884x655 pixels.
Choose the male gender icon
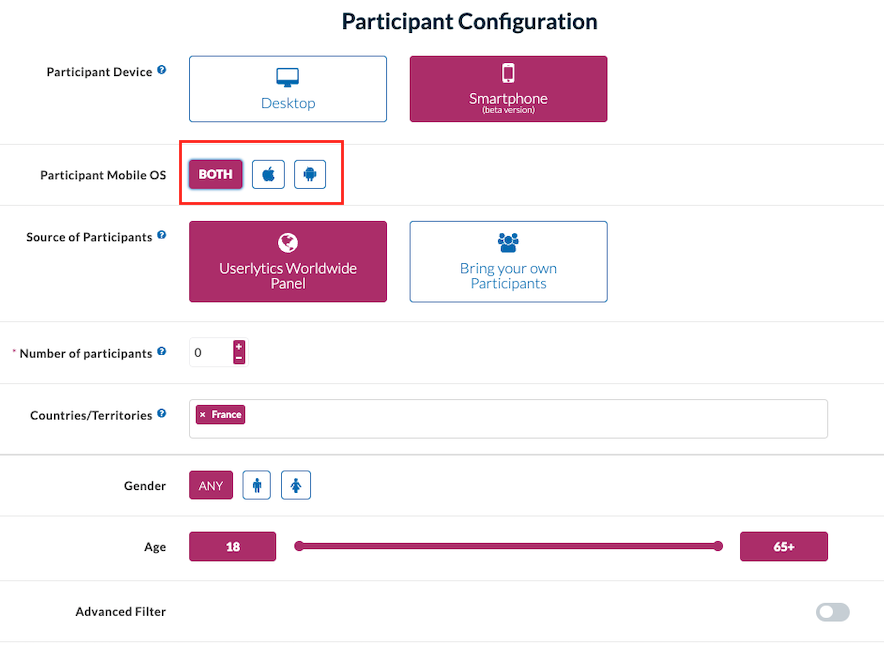258,486
